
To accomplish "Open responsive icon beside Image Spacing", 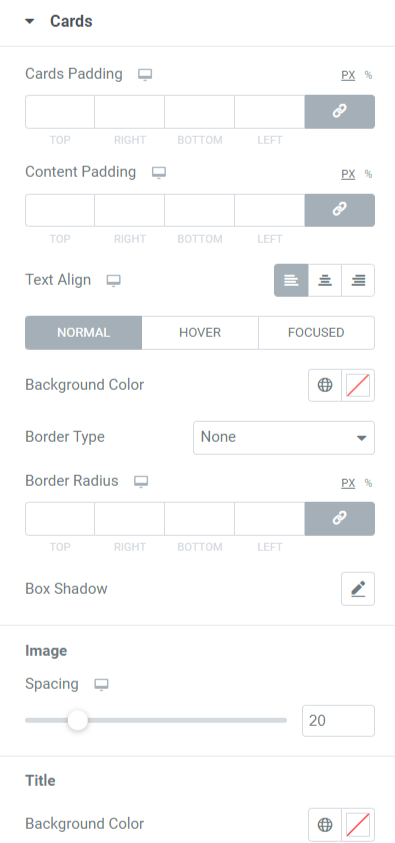I will click(x=101, y=685).
